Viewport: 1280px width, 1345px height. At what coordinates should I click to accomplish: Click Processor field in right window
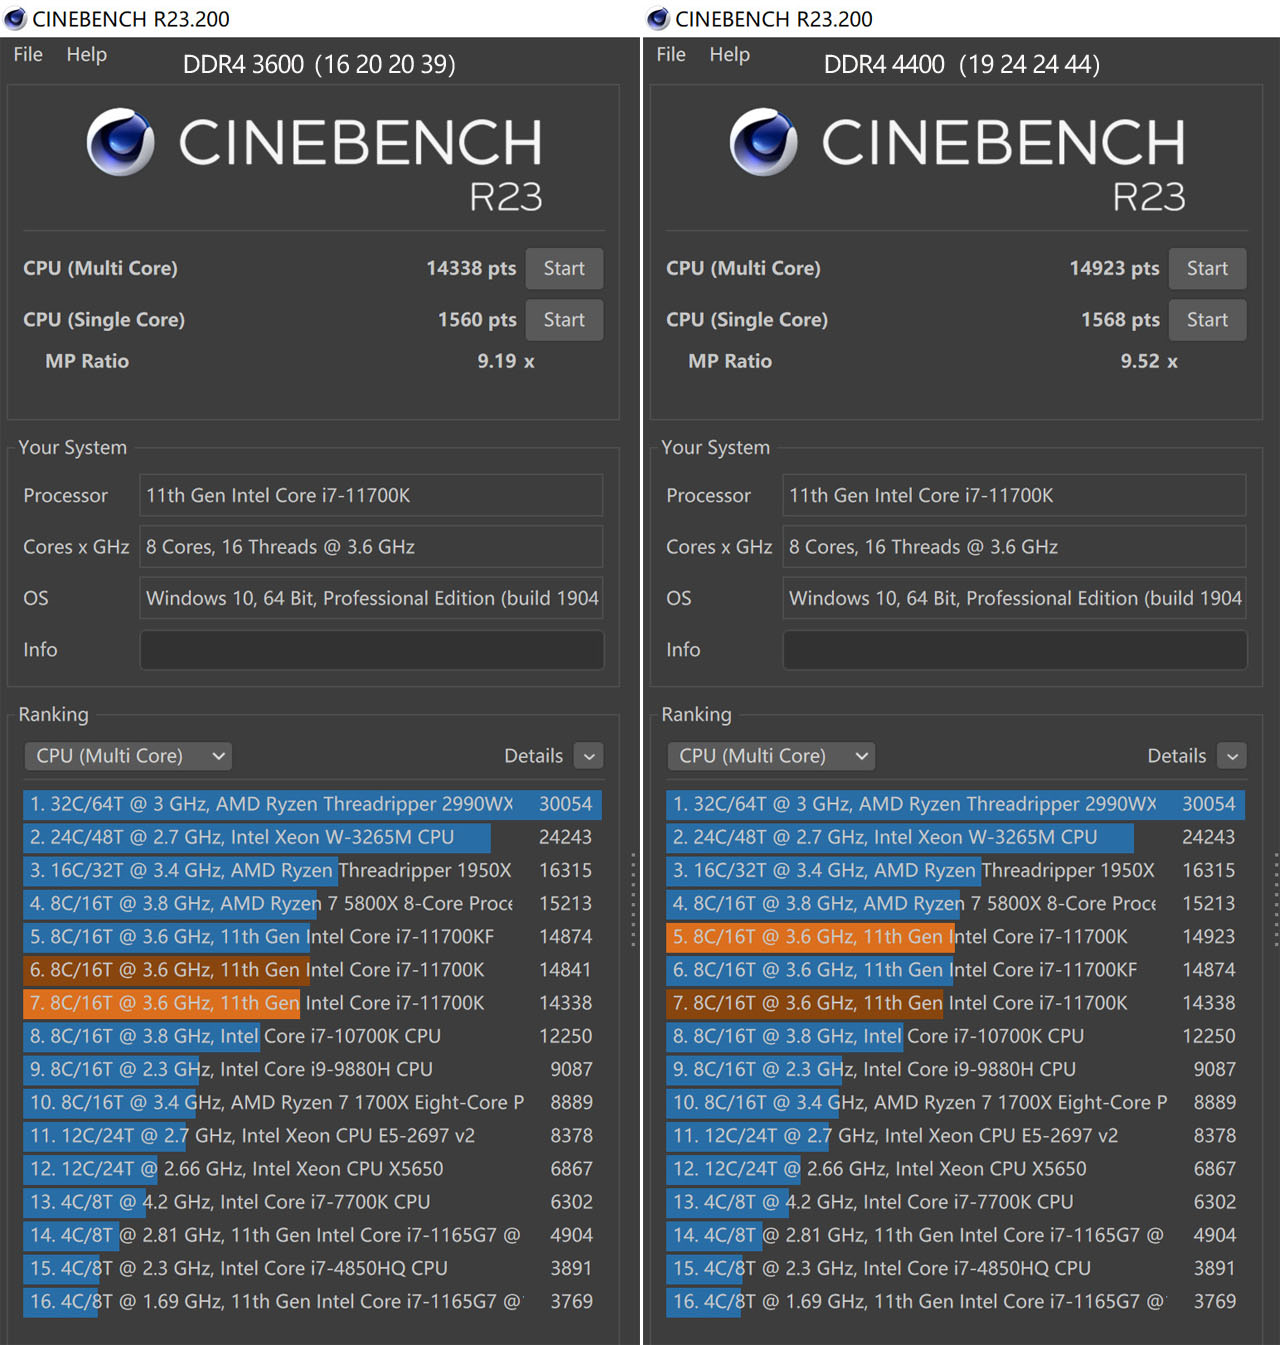click(x=1014, y=495)
